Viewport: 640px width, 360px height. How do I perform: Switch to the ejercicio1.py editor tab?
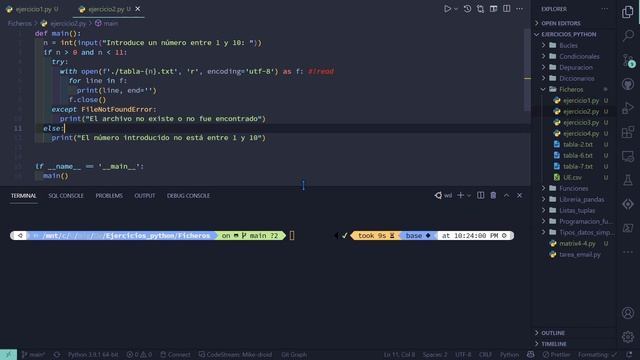click(32, 9)
